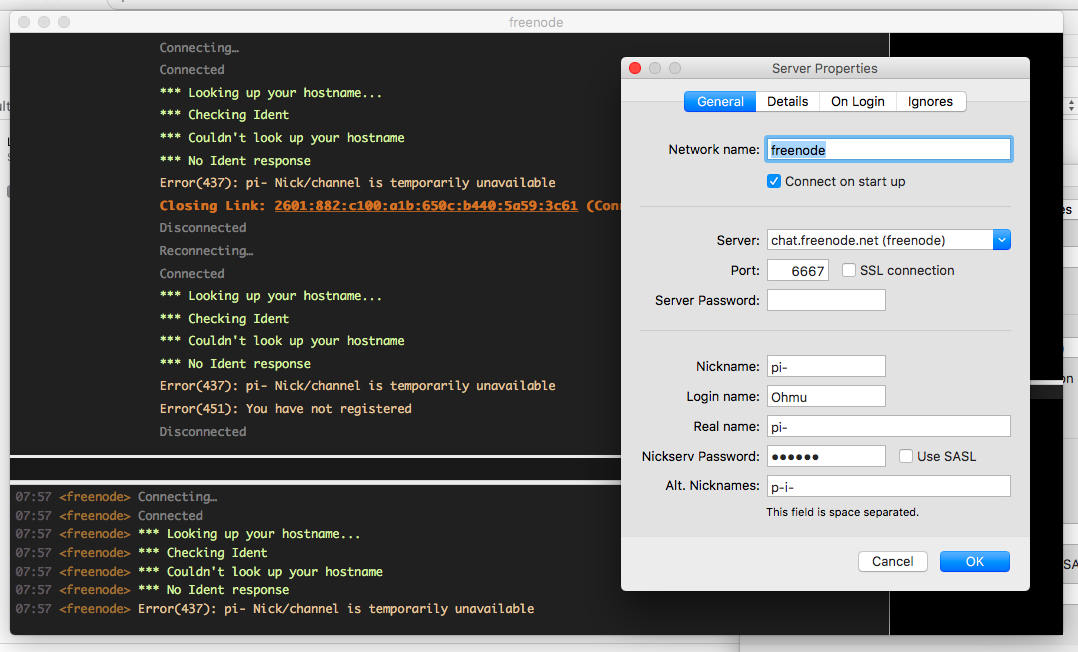Enable SSL connection checkbox
Viewport: 1078px width, 652px height.
coord(849,270)
